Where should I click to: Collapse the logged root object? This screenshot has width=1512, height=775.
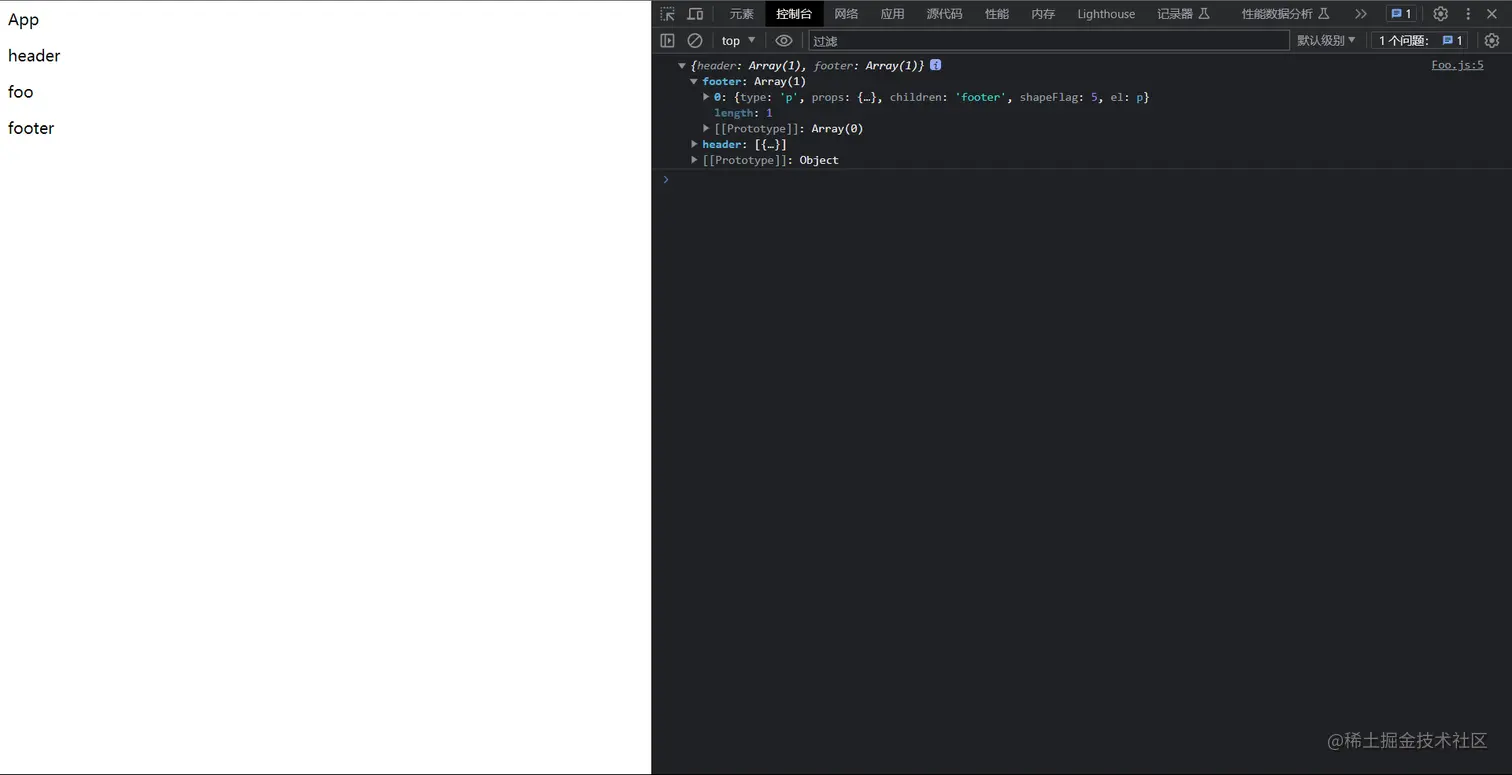[682, 66]
